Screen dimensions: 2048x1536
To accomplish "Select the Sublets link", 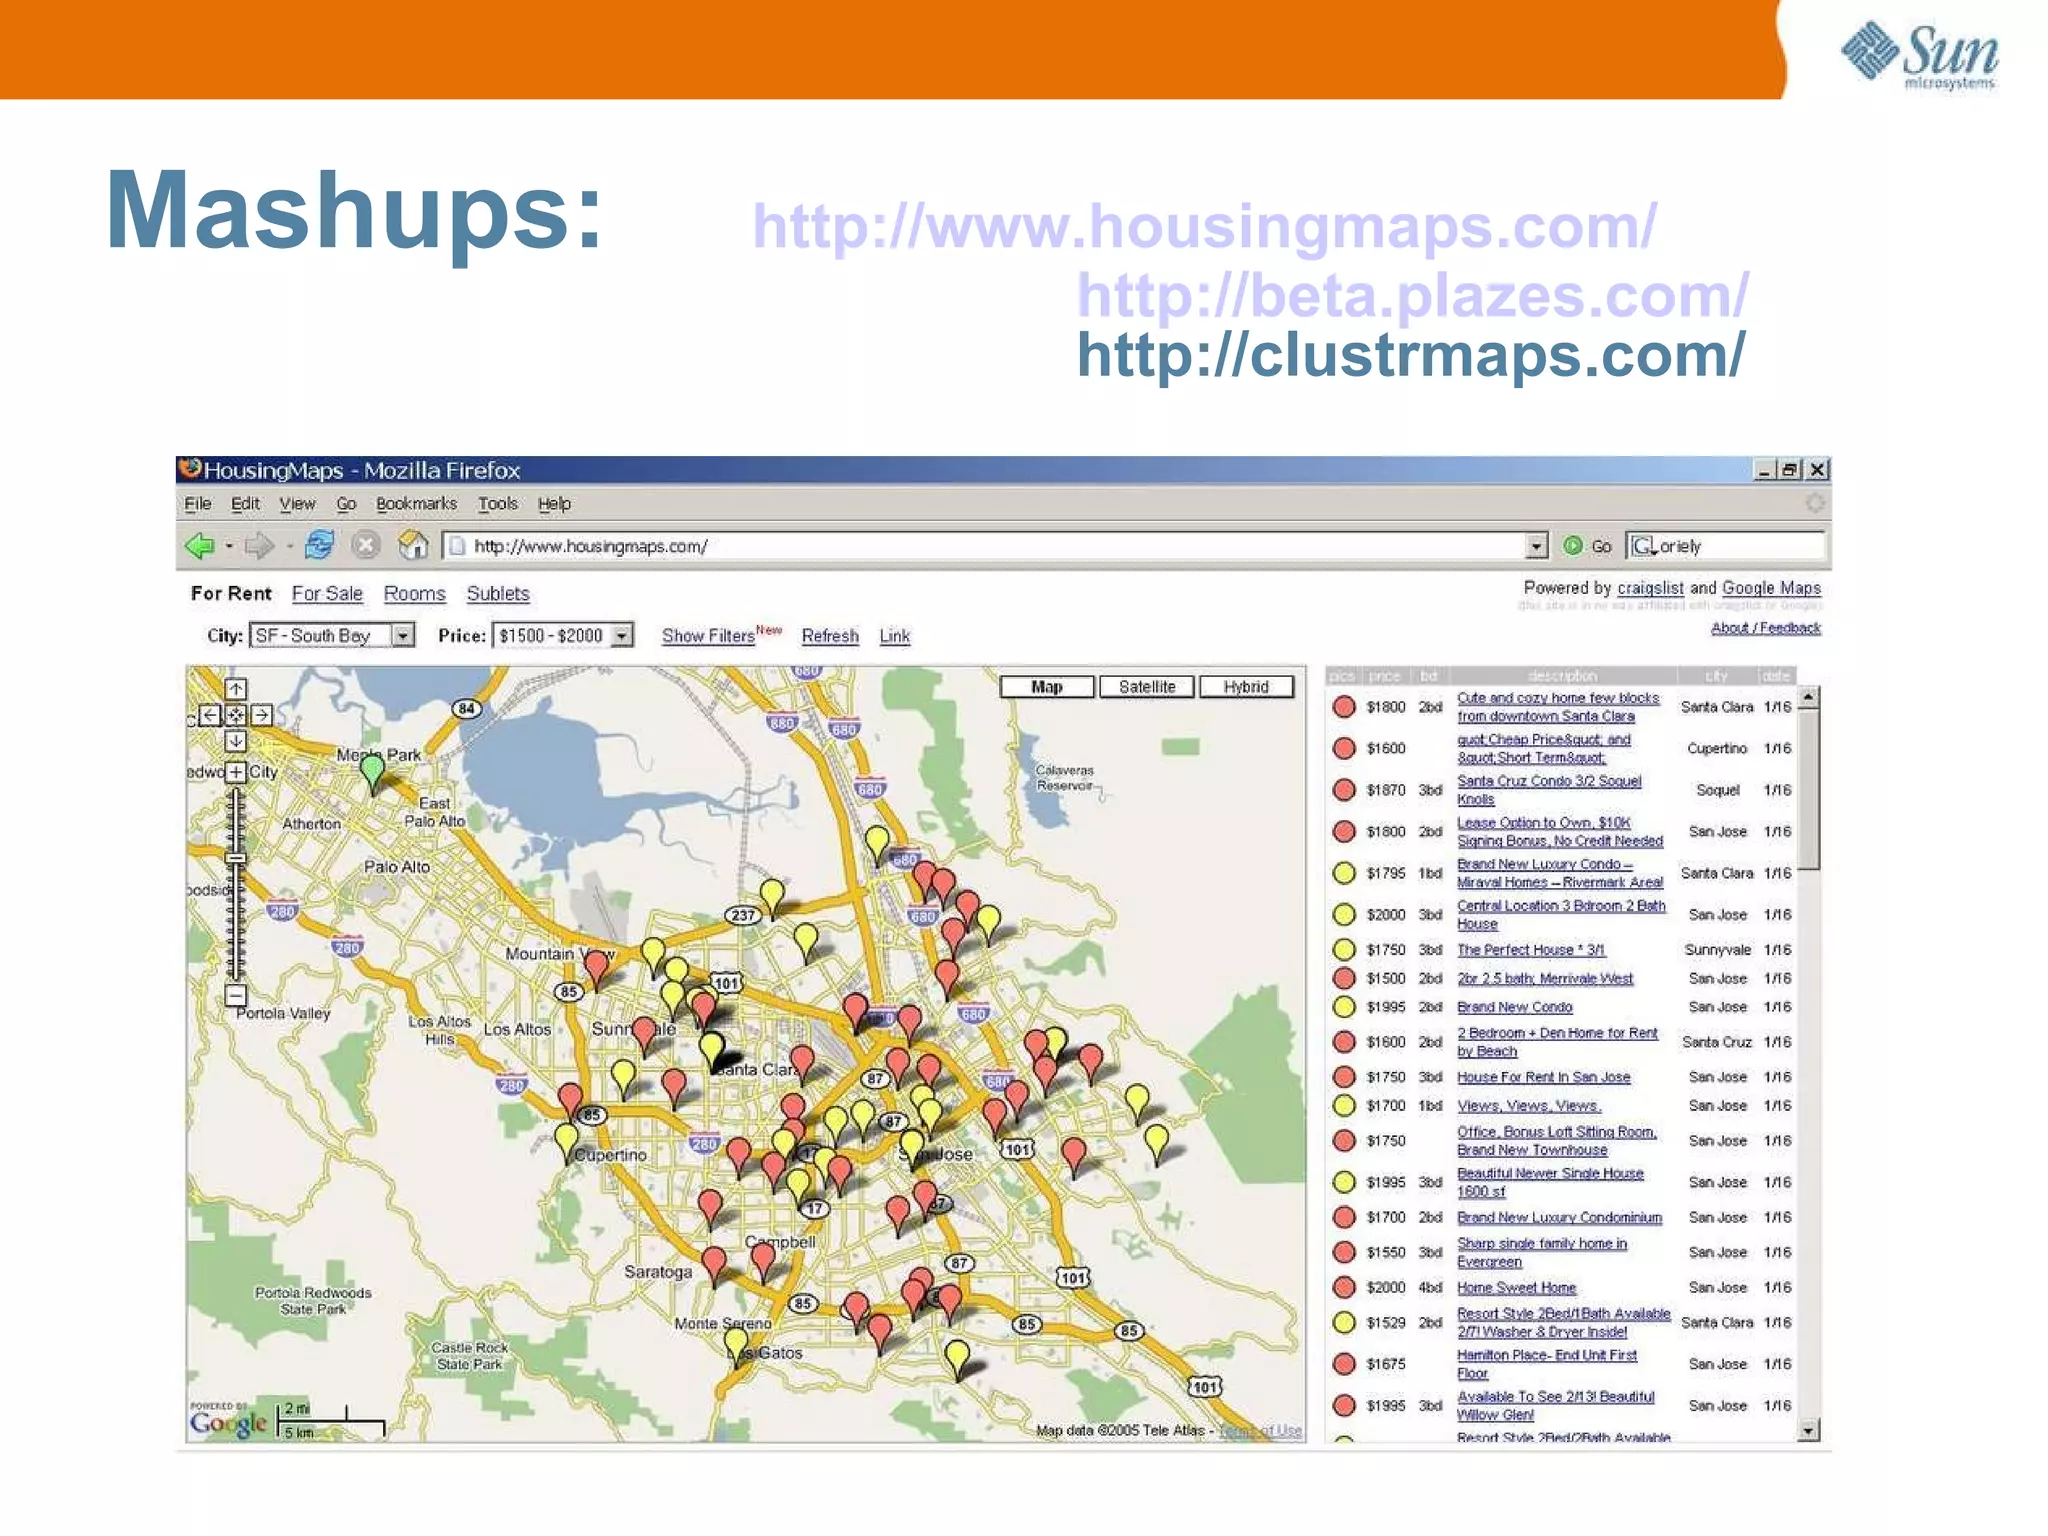I will click(498, 593).
